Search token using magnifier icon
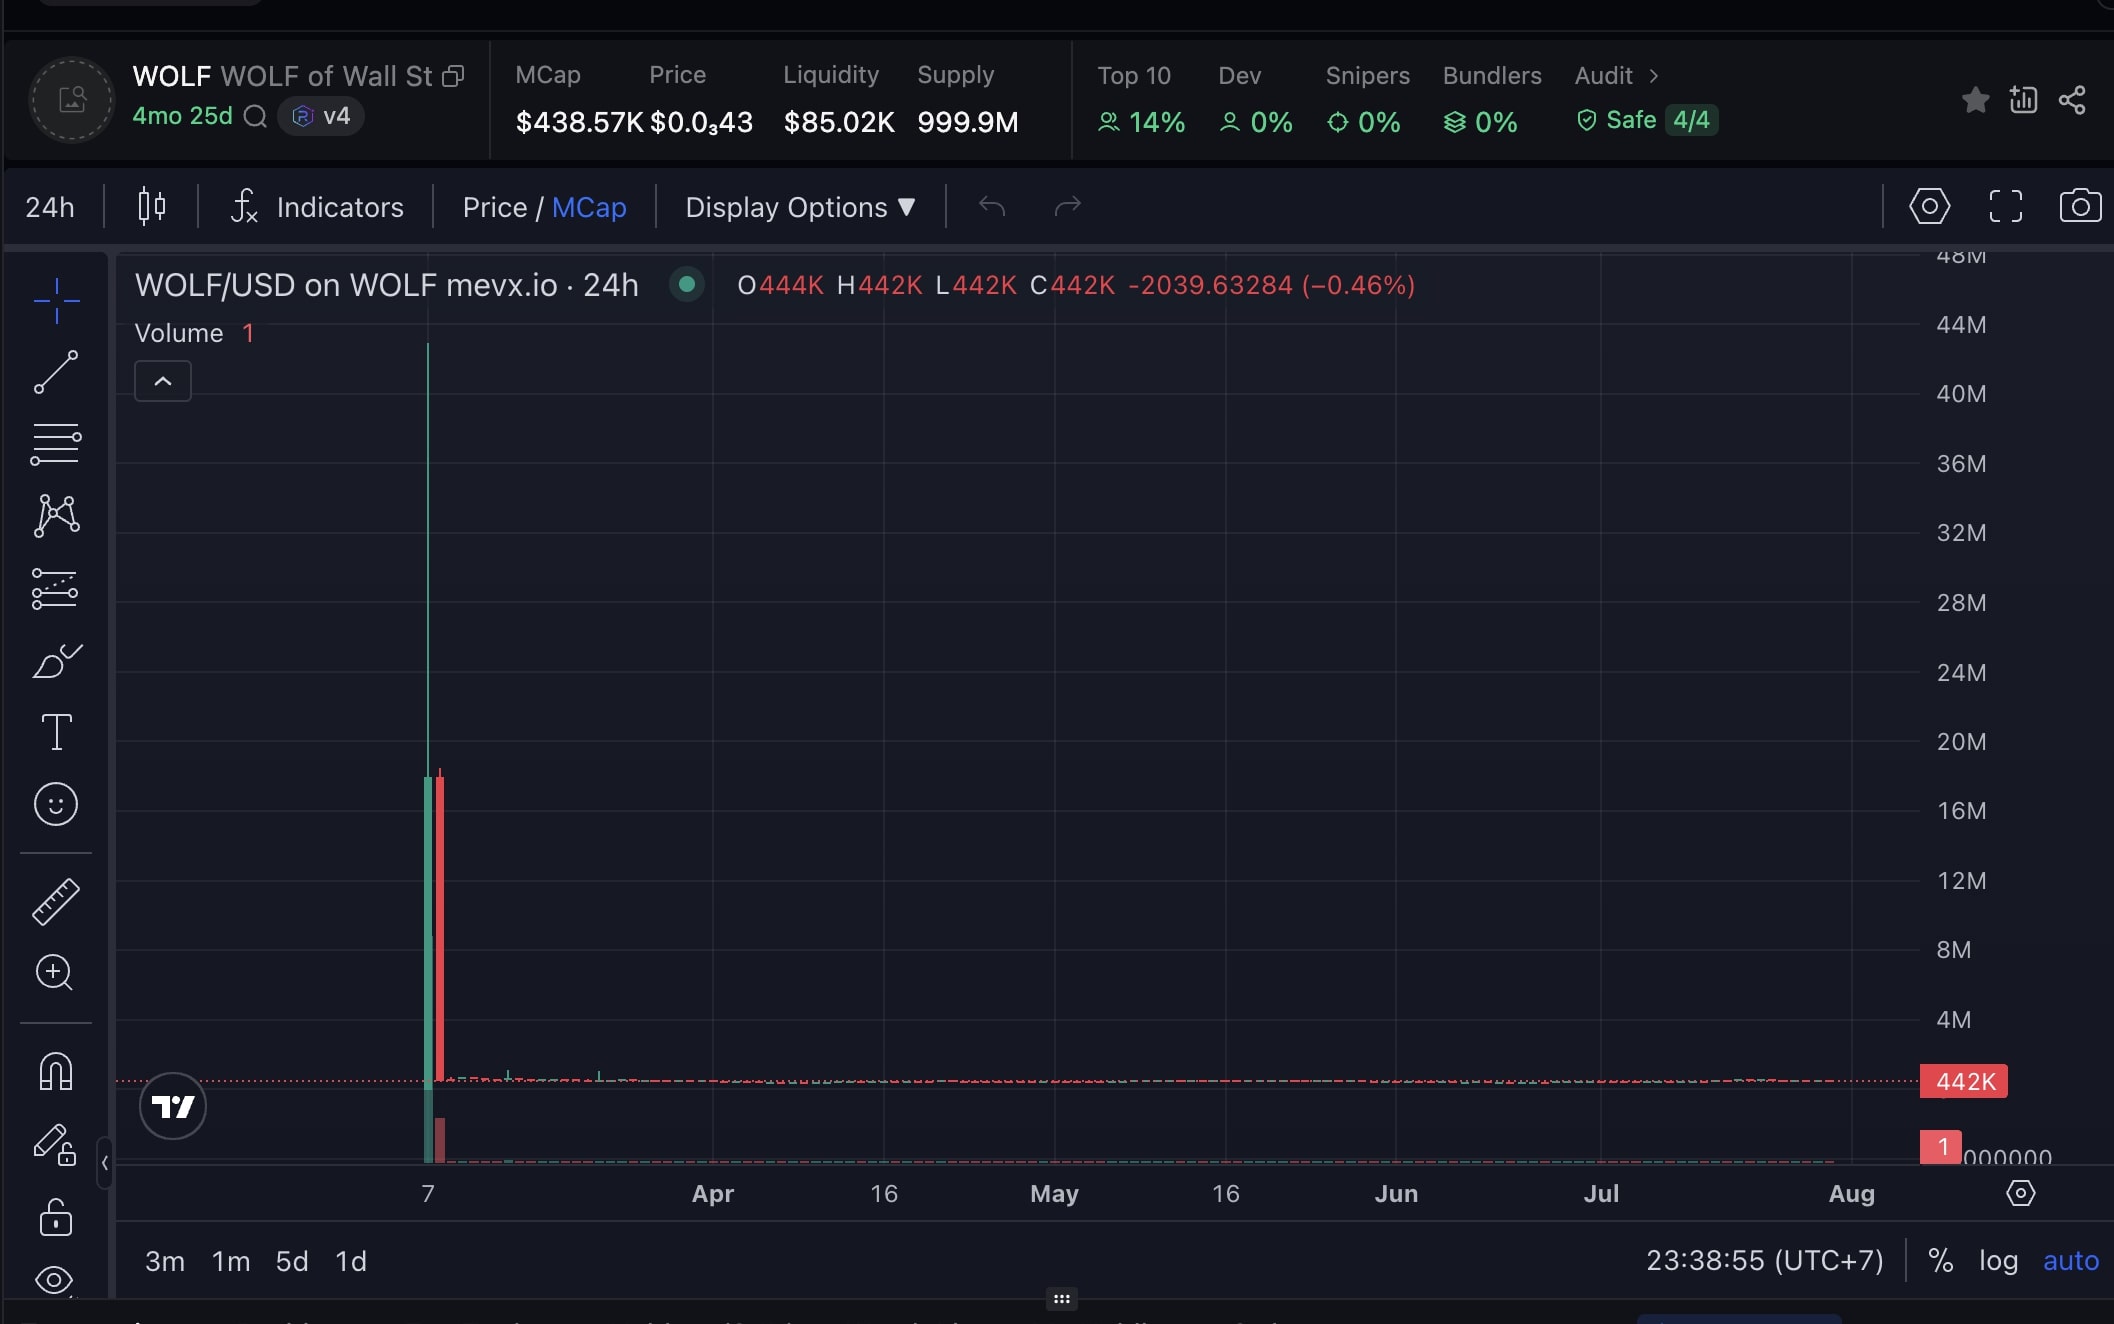The width and height of the screenshot is (2114, 1324). click(x=256, y=116)
